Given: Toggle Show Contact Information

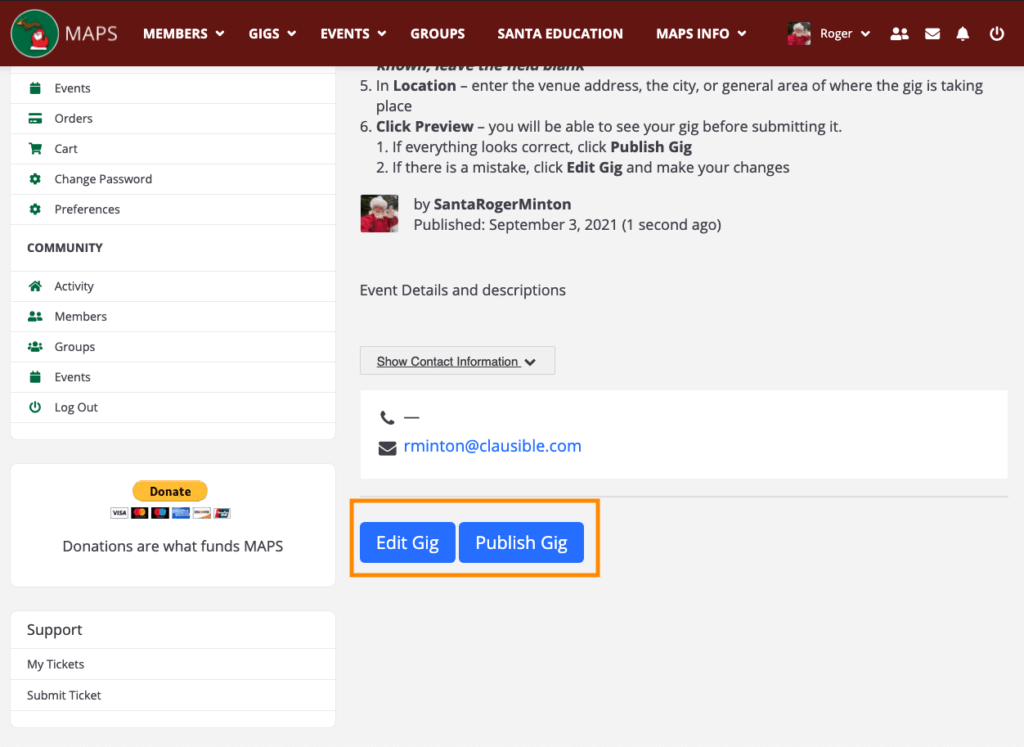Looking at the screenshot, I should [457, 360].
